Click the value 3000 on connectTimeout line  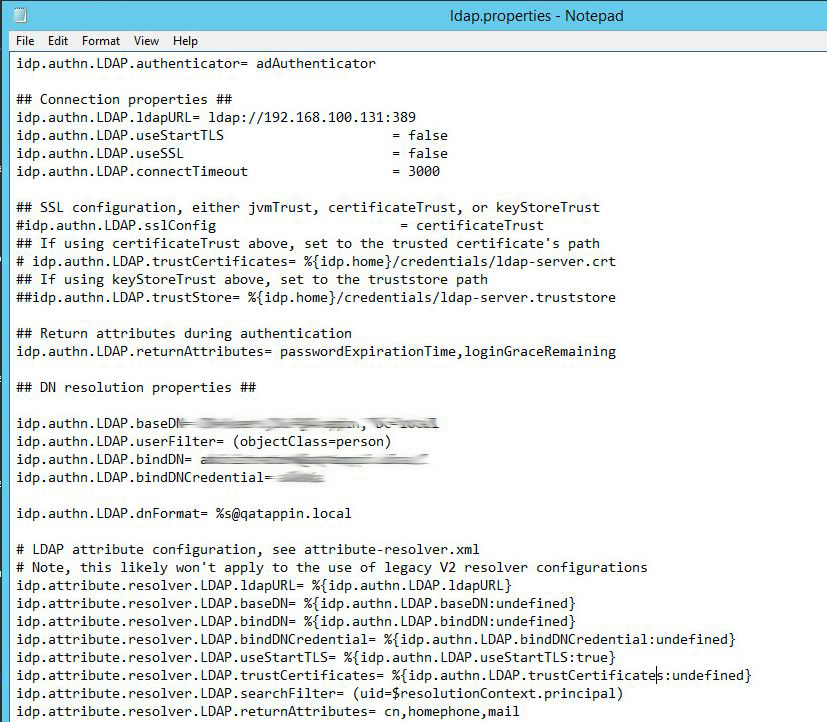(424, 171)
